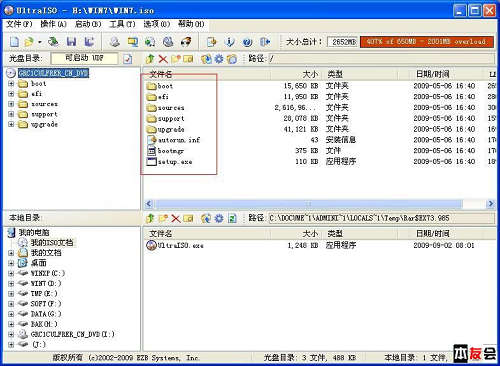Click the Compress ISO monitor icon

[x=133, y=42]
